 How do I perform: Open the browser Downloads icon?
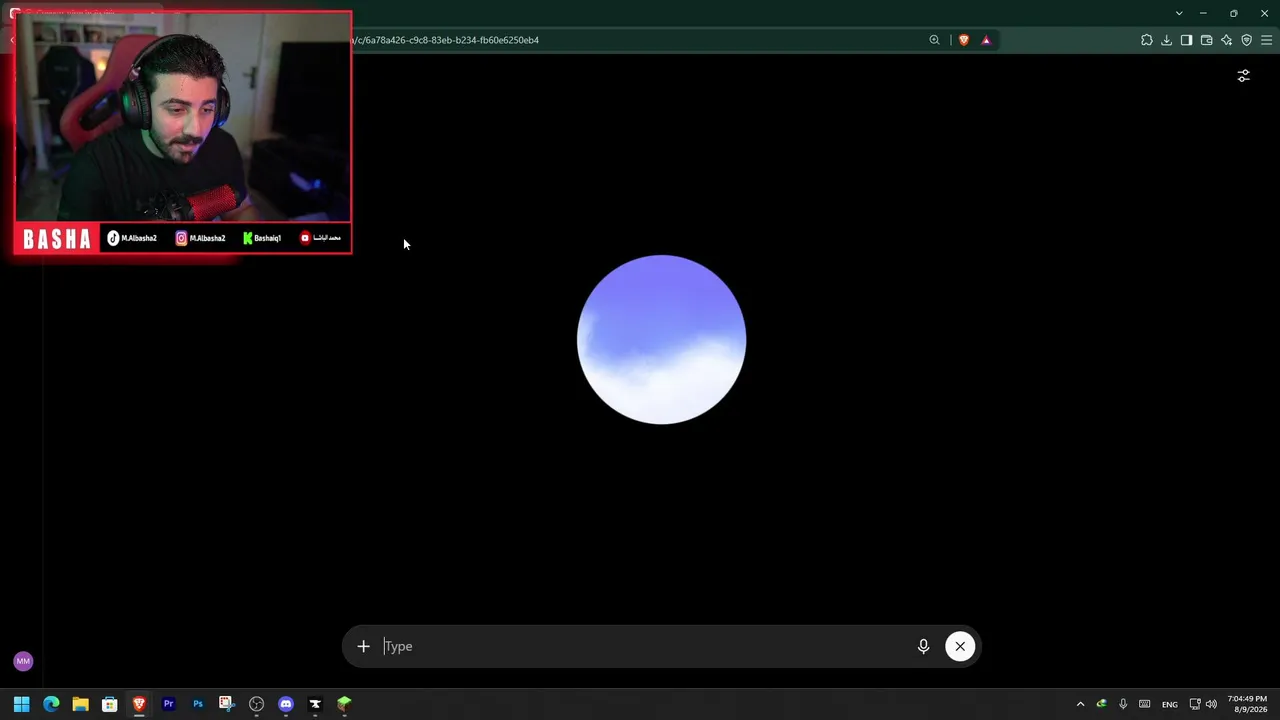(x=1166, y=40)
